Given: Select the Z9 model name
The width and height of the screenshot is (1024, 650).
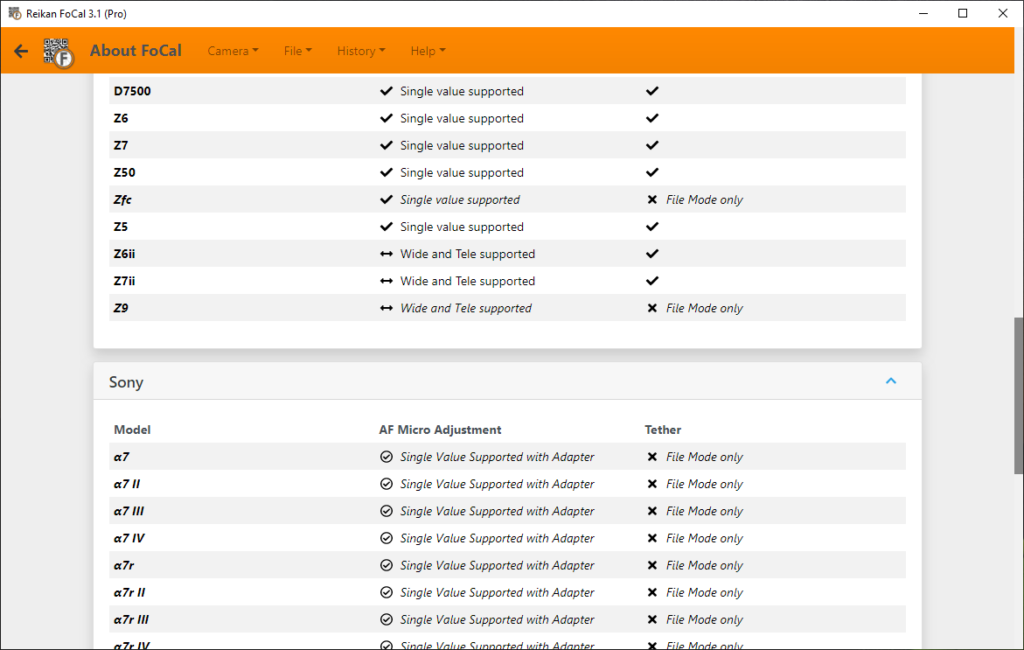Looking at the screenshot, I should click(x=121, y=308).
